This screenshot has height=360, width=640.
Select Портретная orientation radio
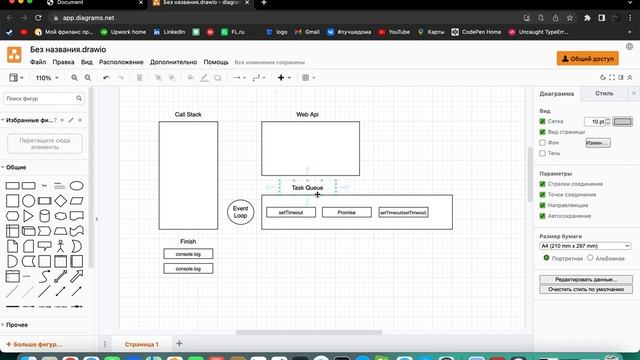pyautogui.click(x=546, y=258)
